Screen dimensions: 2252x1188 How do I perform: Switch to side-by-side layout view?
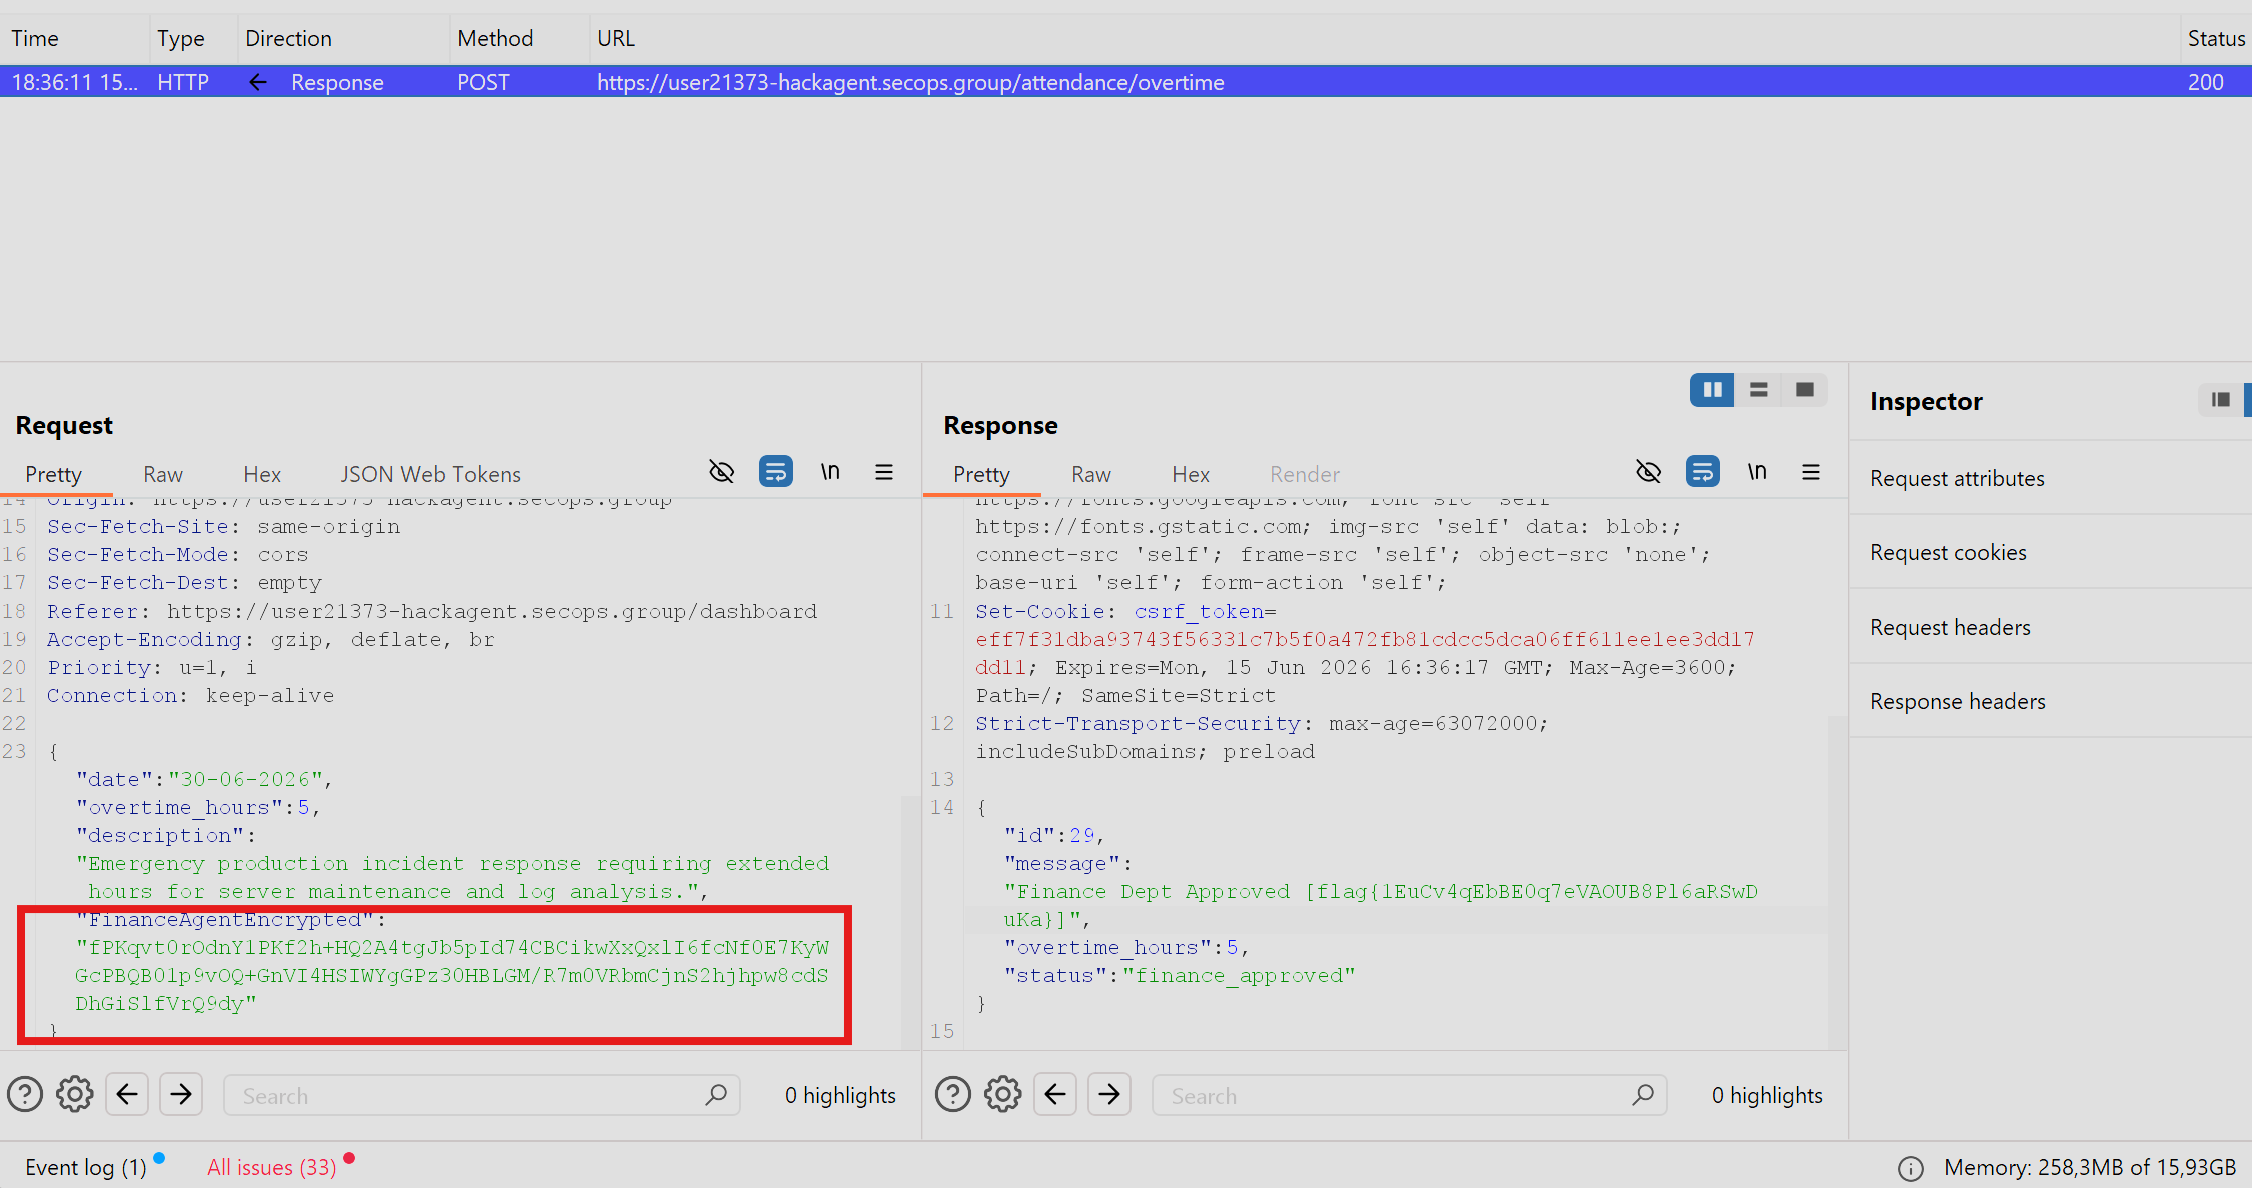[x=1712, y=390]
